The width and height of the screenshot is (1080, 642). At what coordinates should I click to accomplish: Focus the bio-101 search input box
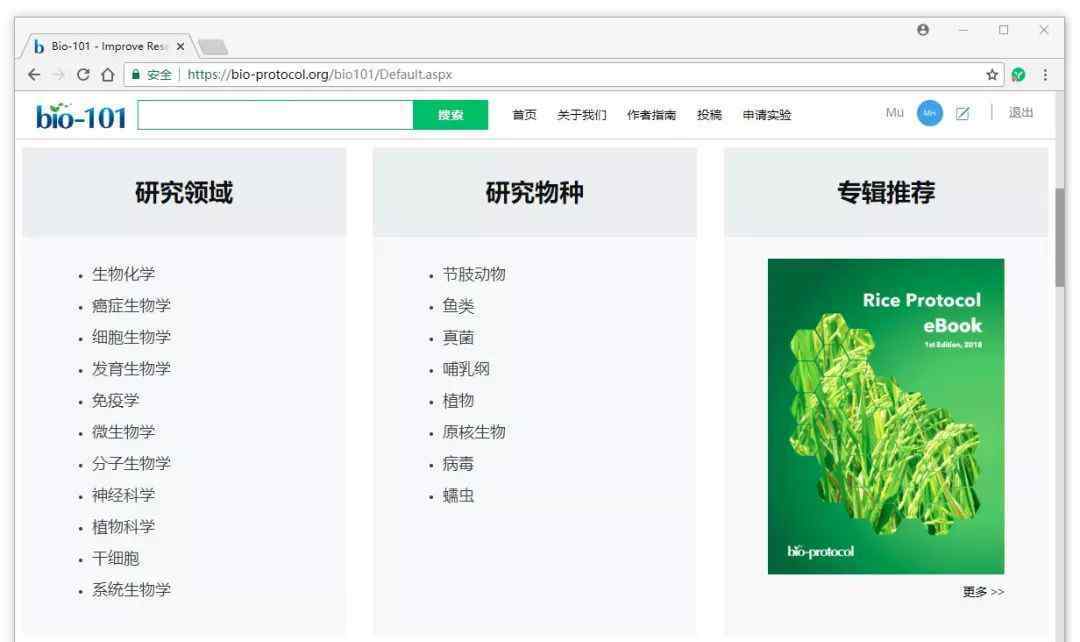point(276,115)
